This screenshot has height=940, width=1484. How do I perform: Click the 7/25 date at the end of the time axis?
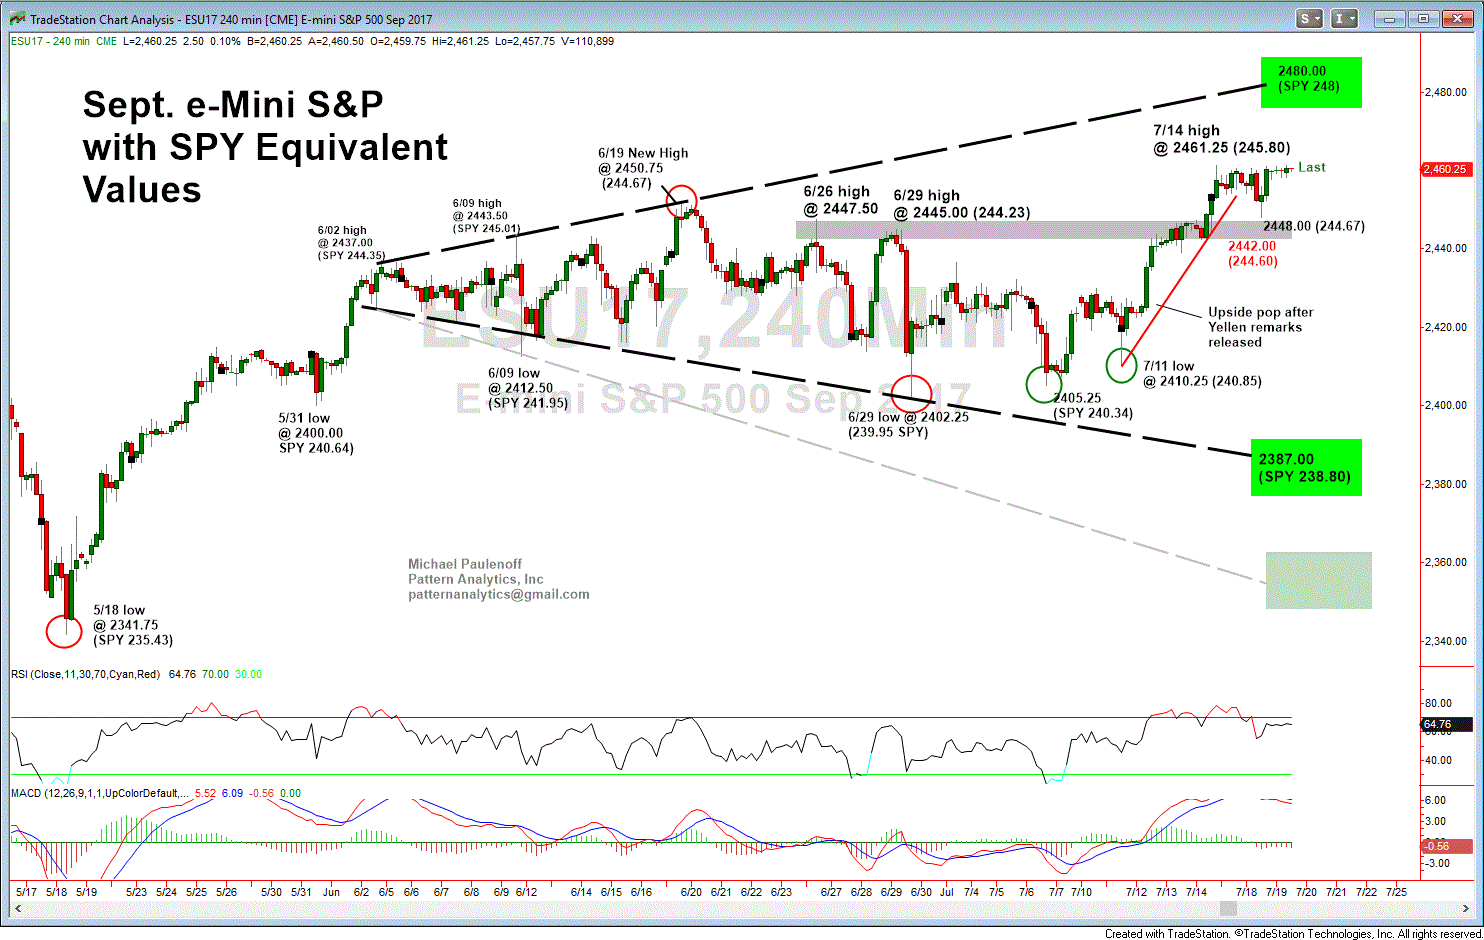coord(1395,892)
